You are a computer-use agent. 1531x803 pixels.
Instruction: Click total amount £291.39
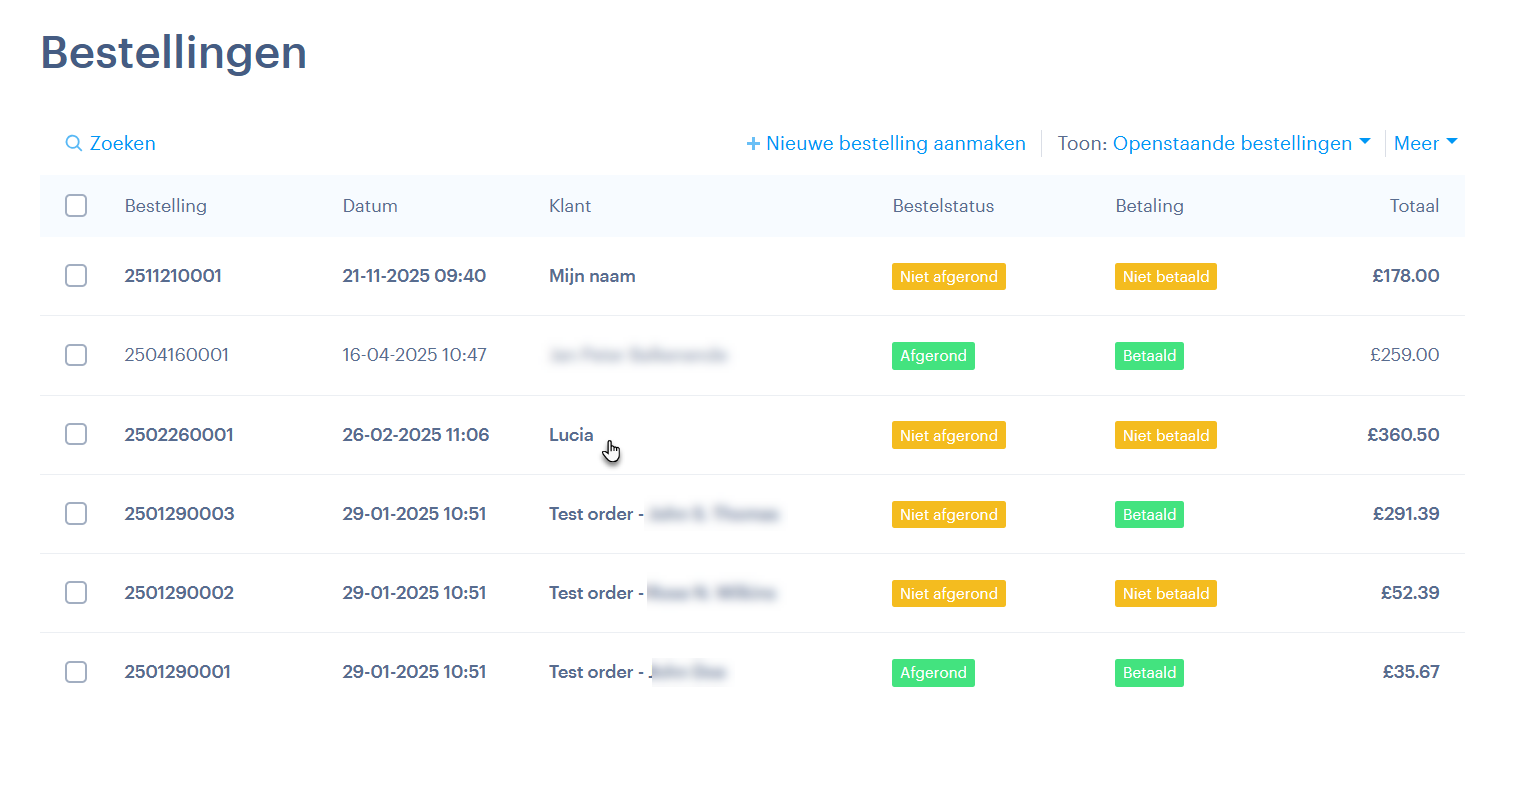click(1406, 514)
